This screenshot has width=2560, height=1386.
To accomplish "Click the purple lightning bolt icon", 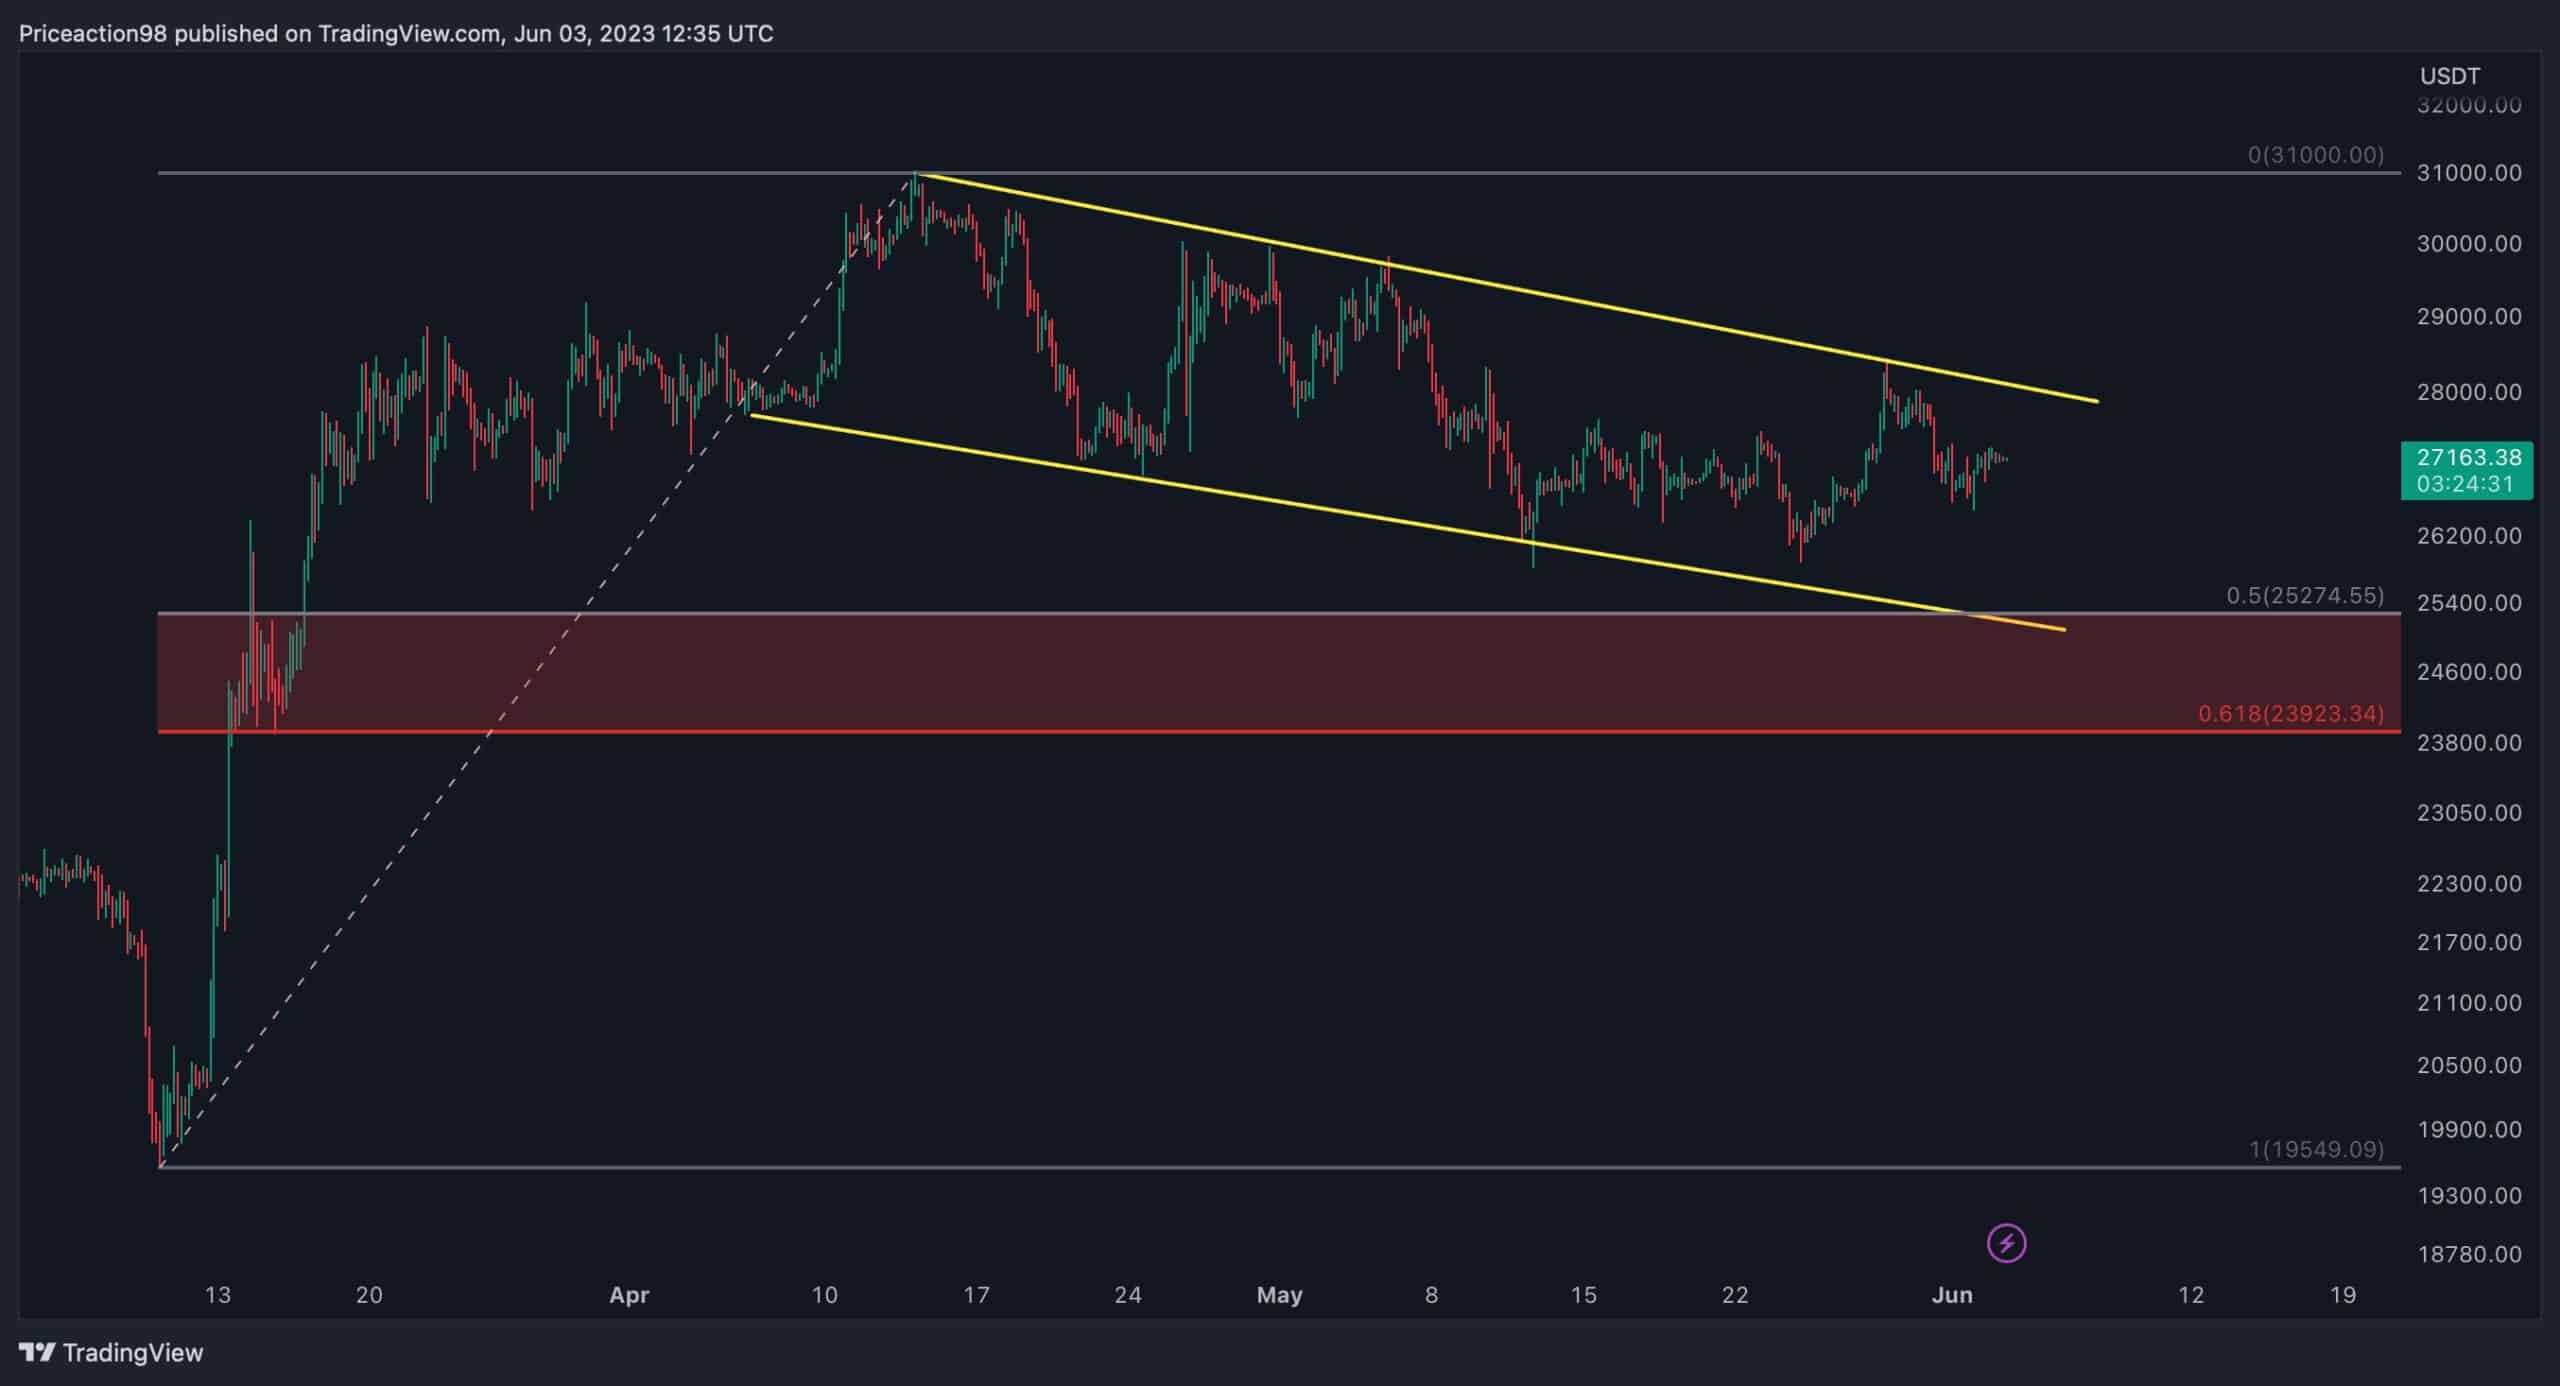I will (x=2006, y=1244).
